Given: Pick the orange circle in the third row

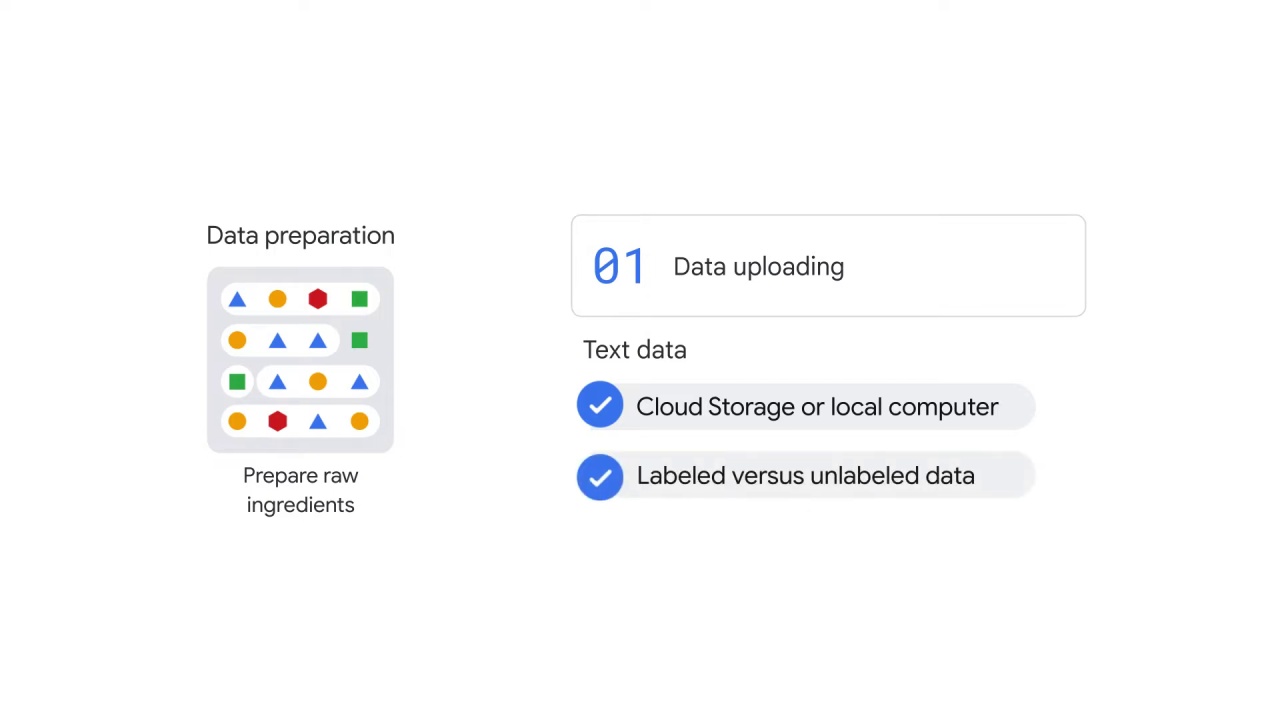Looking at the screenshot, I should click(318, 381).
